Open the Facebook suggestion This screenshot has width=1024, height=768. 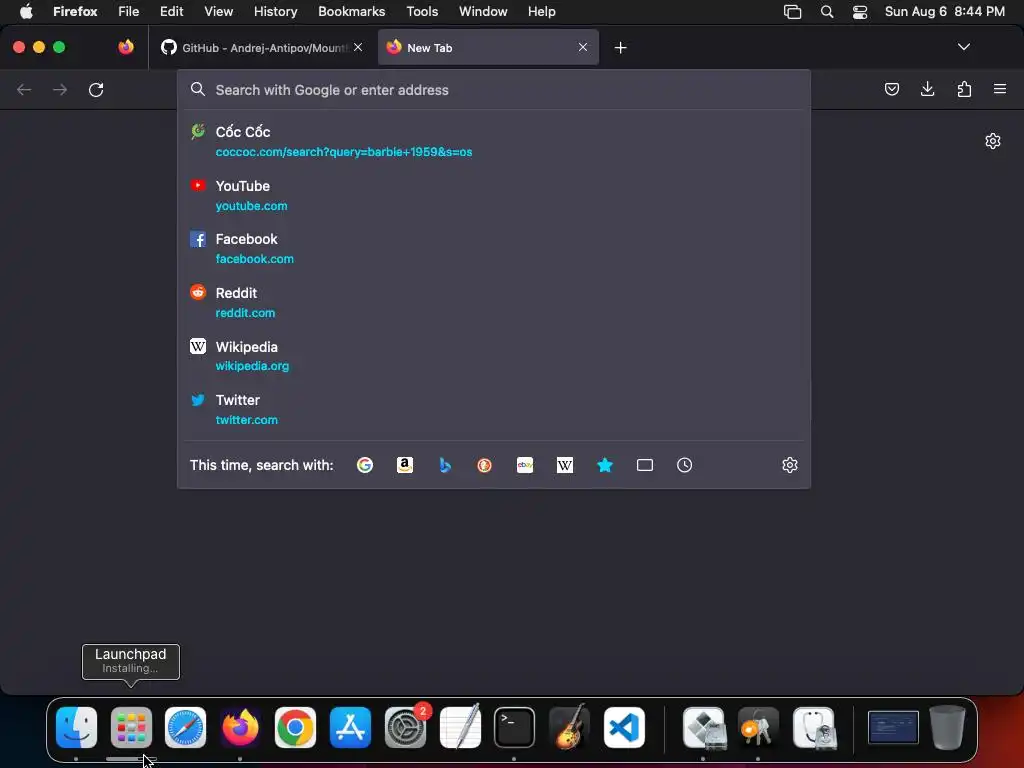tap(494, 249)
